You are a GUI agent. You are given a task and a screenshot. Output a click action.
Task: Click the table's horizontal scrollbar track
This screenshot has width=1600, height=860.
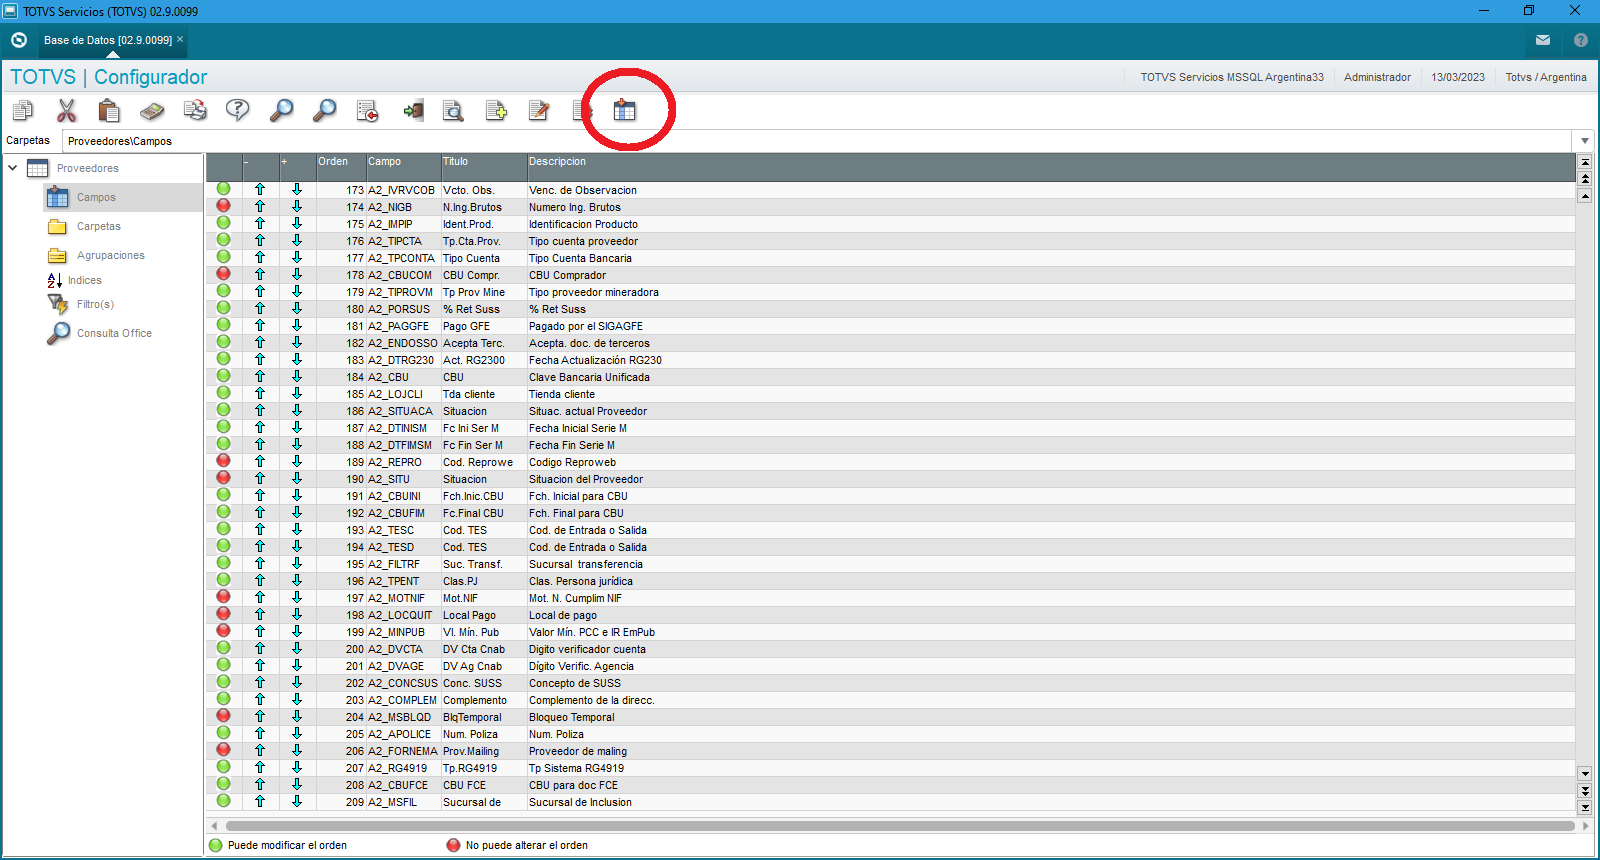(x=900, y=826)
